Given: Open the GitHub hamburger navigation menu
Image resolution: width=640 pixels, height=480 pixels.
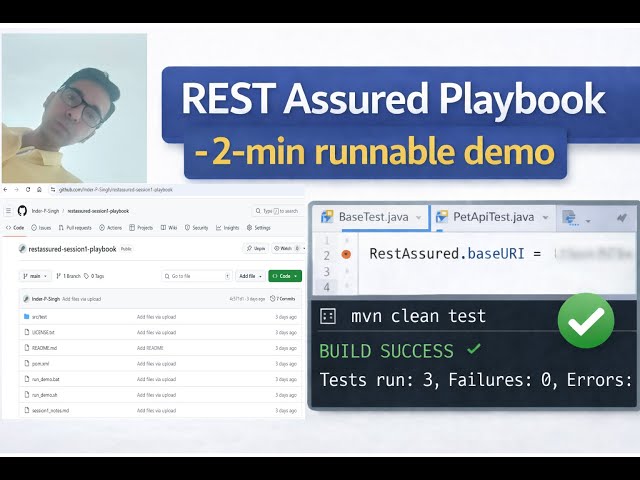Looking at the screenshot, I should coord(8,211).
